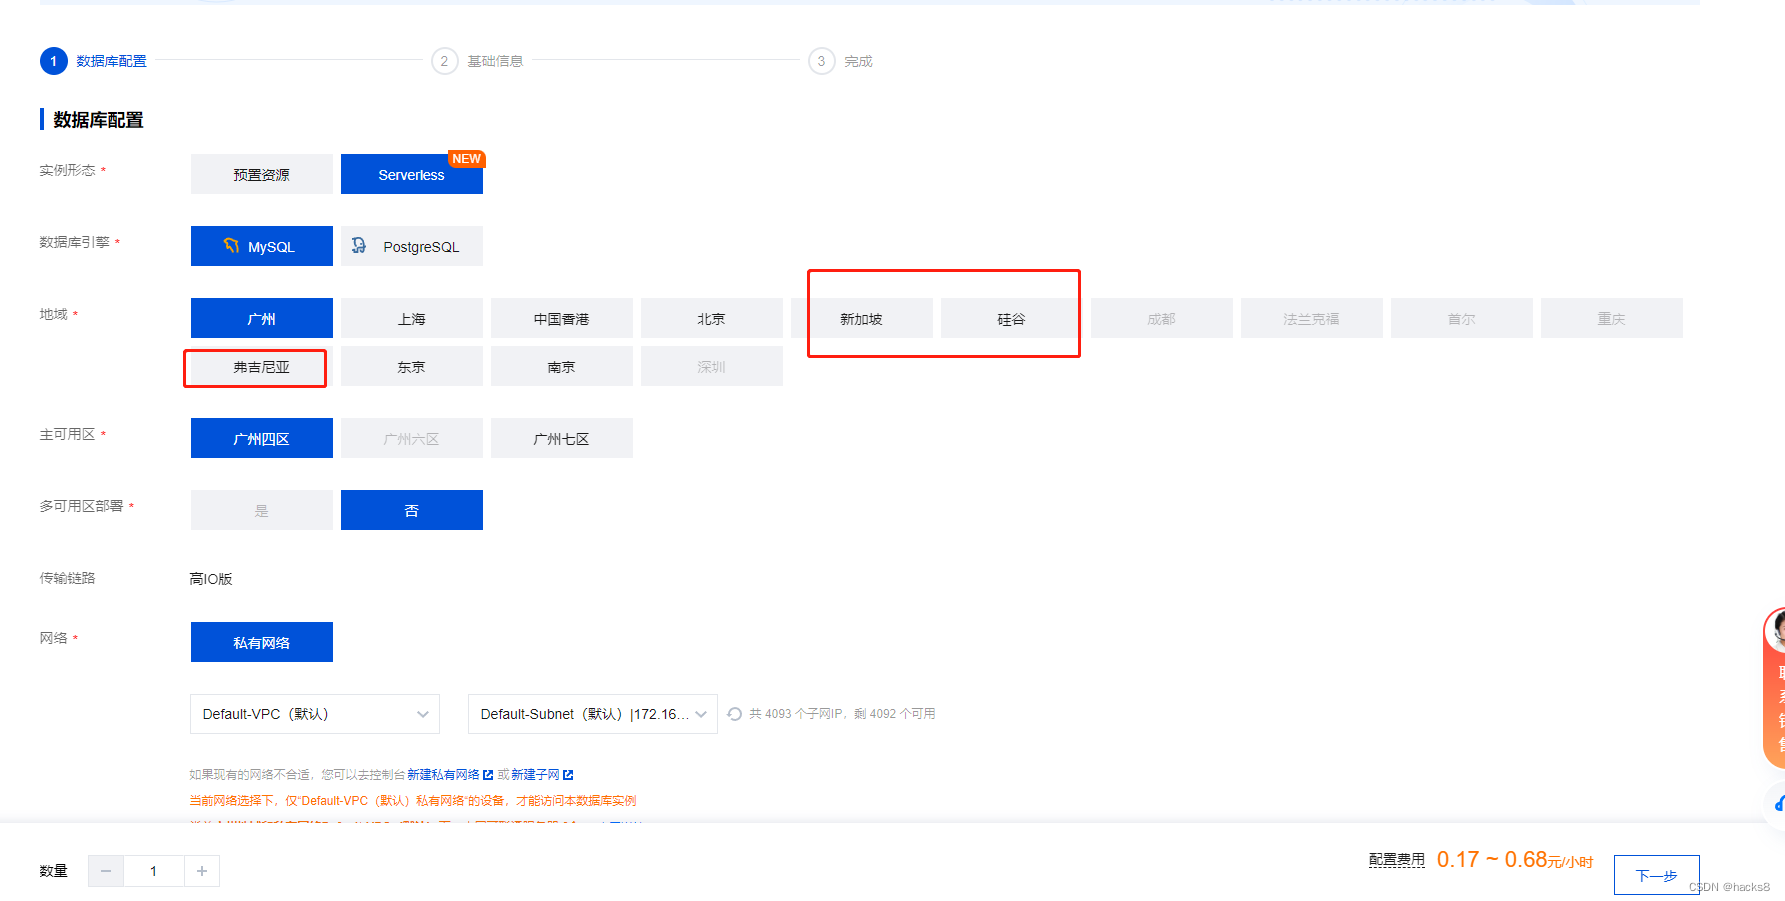Go to step 2 基础信息
The height and width of the screenshot is (901, 1785).
(x=477, y=61)
